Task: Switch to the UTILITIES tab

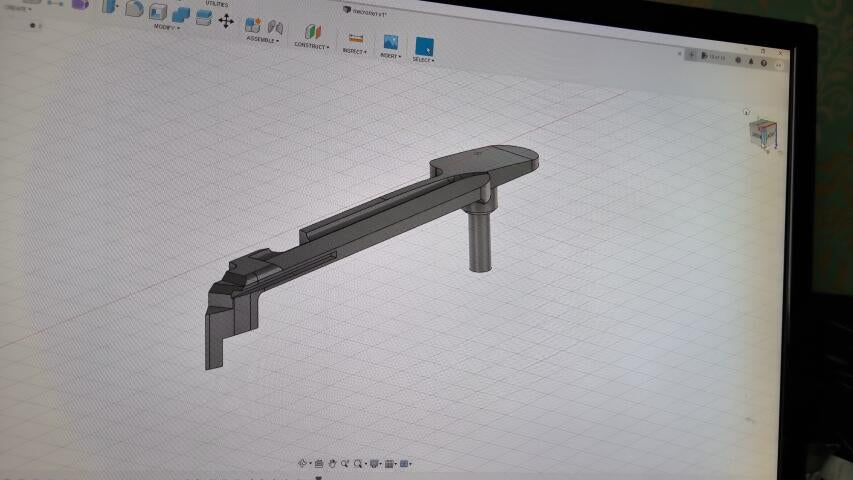Action: [x=217, y=4]
